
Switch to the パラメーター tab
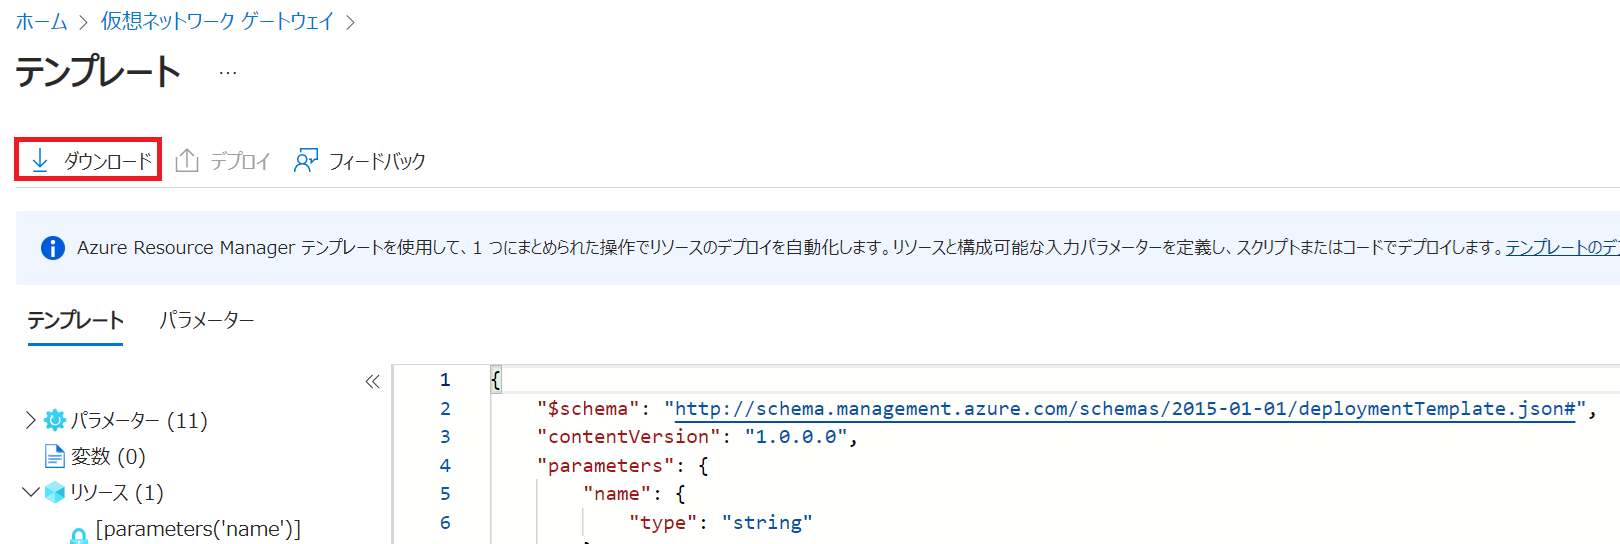(x=207, y=320)
